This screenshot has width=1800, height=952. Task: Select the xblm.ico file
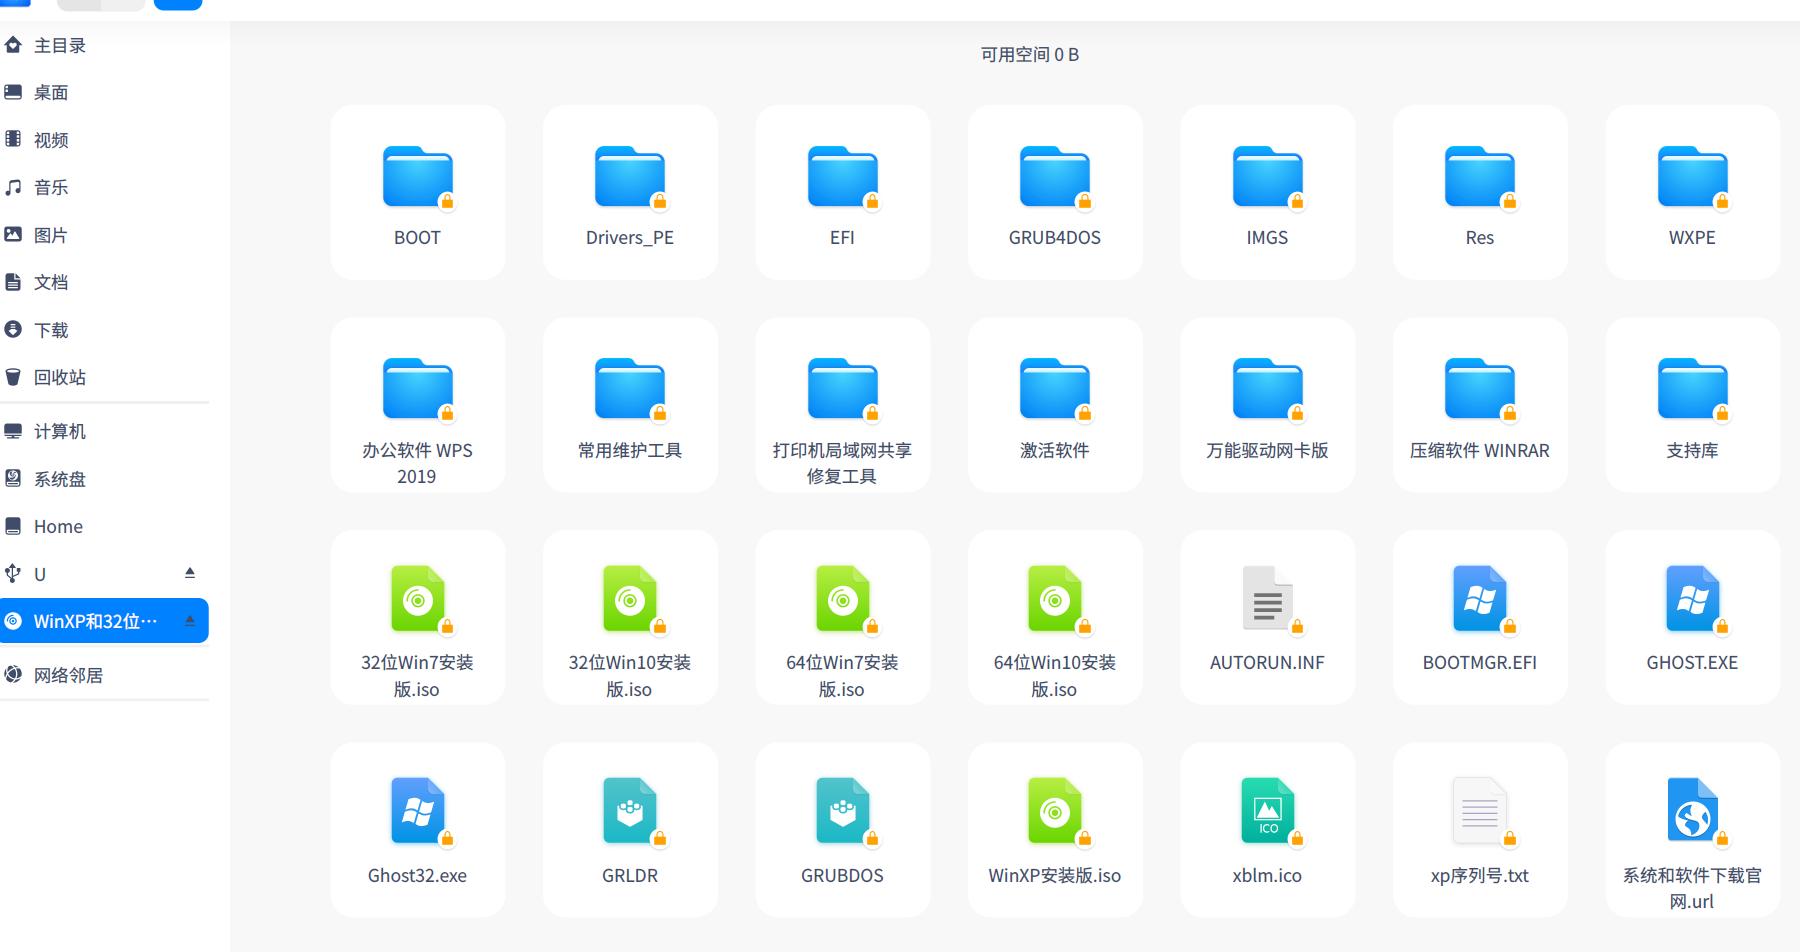pos(1267,830)
